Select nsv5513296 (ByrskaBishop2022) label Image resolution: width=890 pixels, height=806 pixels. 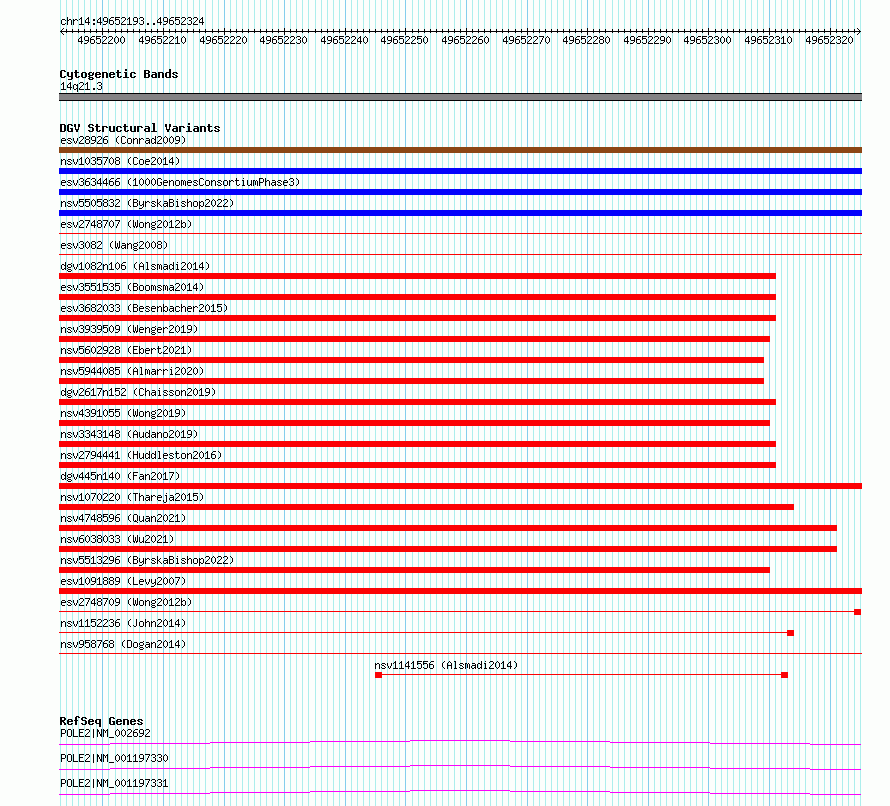(x=147, y=560)
